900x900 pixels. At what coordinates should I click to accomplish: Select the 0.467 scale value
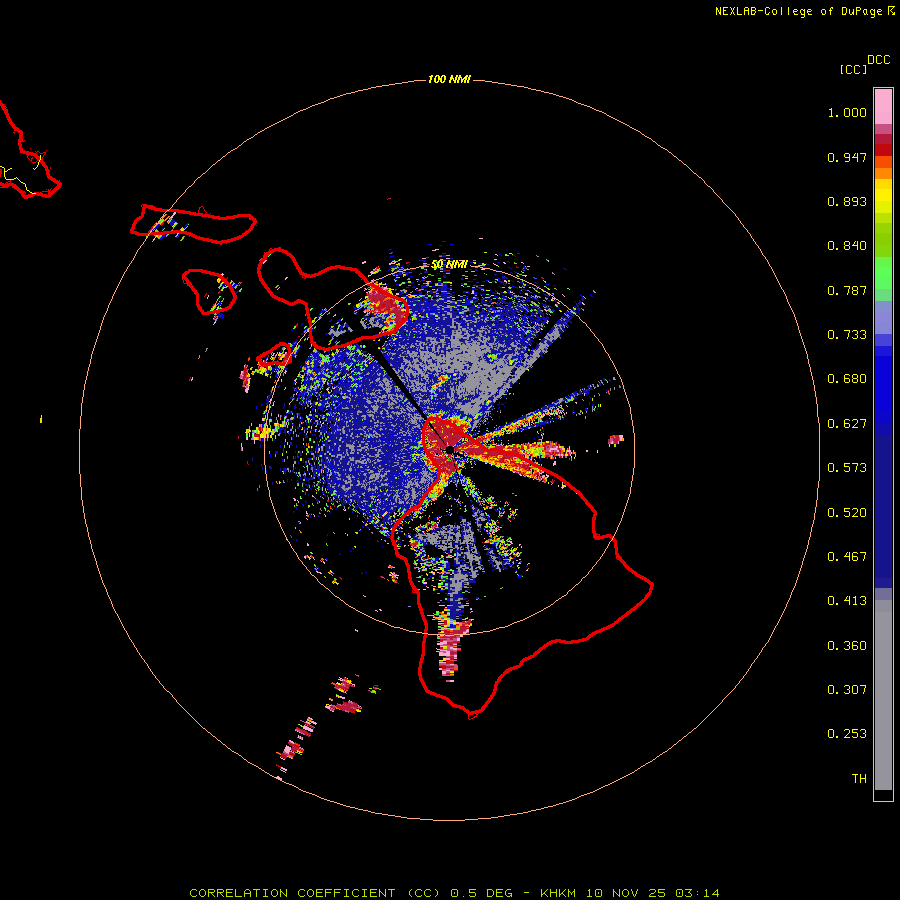[847, 557]
